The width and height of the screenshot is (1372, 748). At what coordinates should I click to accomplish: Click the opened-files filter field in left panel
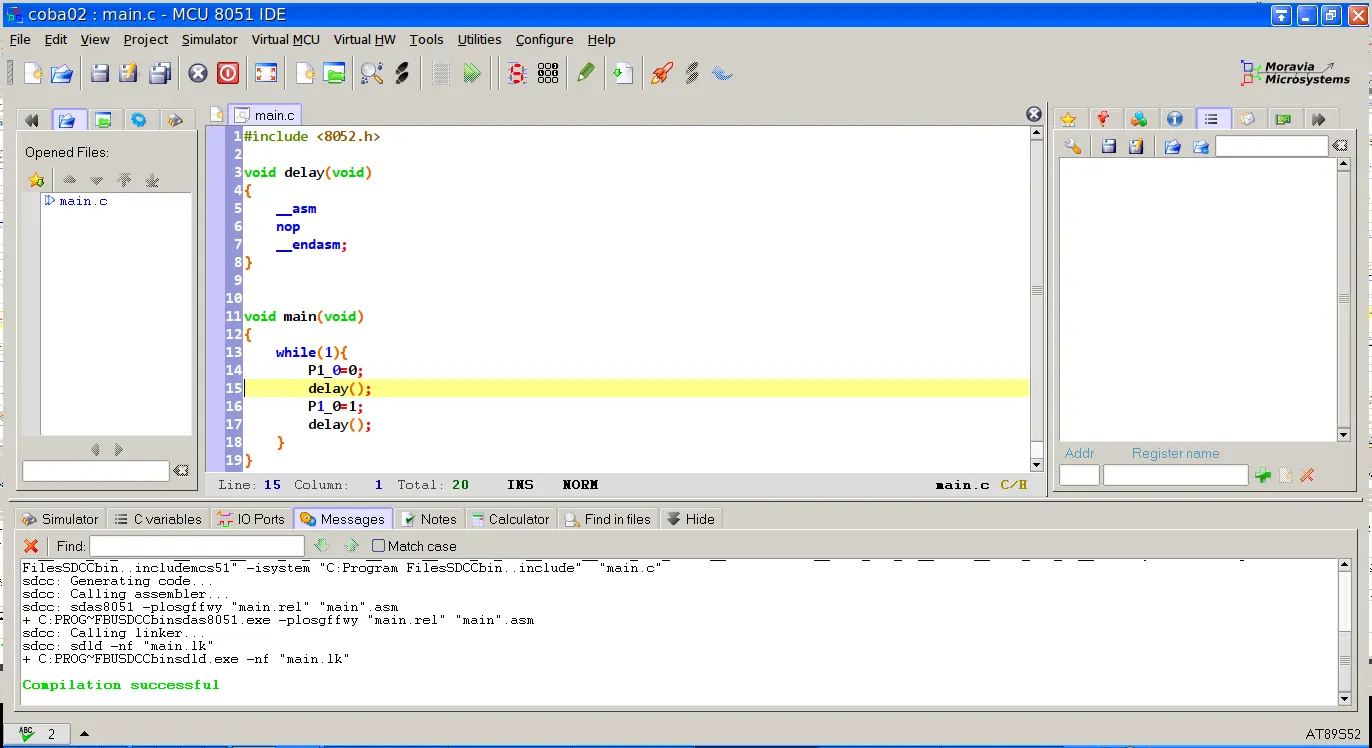96,471
